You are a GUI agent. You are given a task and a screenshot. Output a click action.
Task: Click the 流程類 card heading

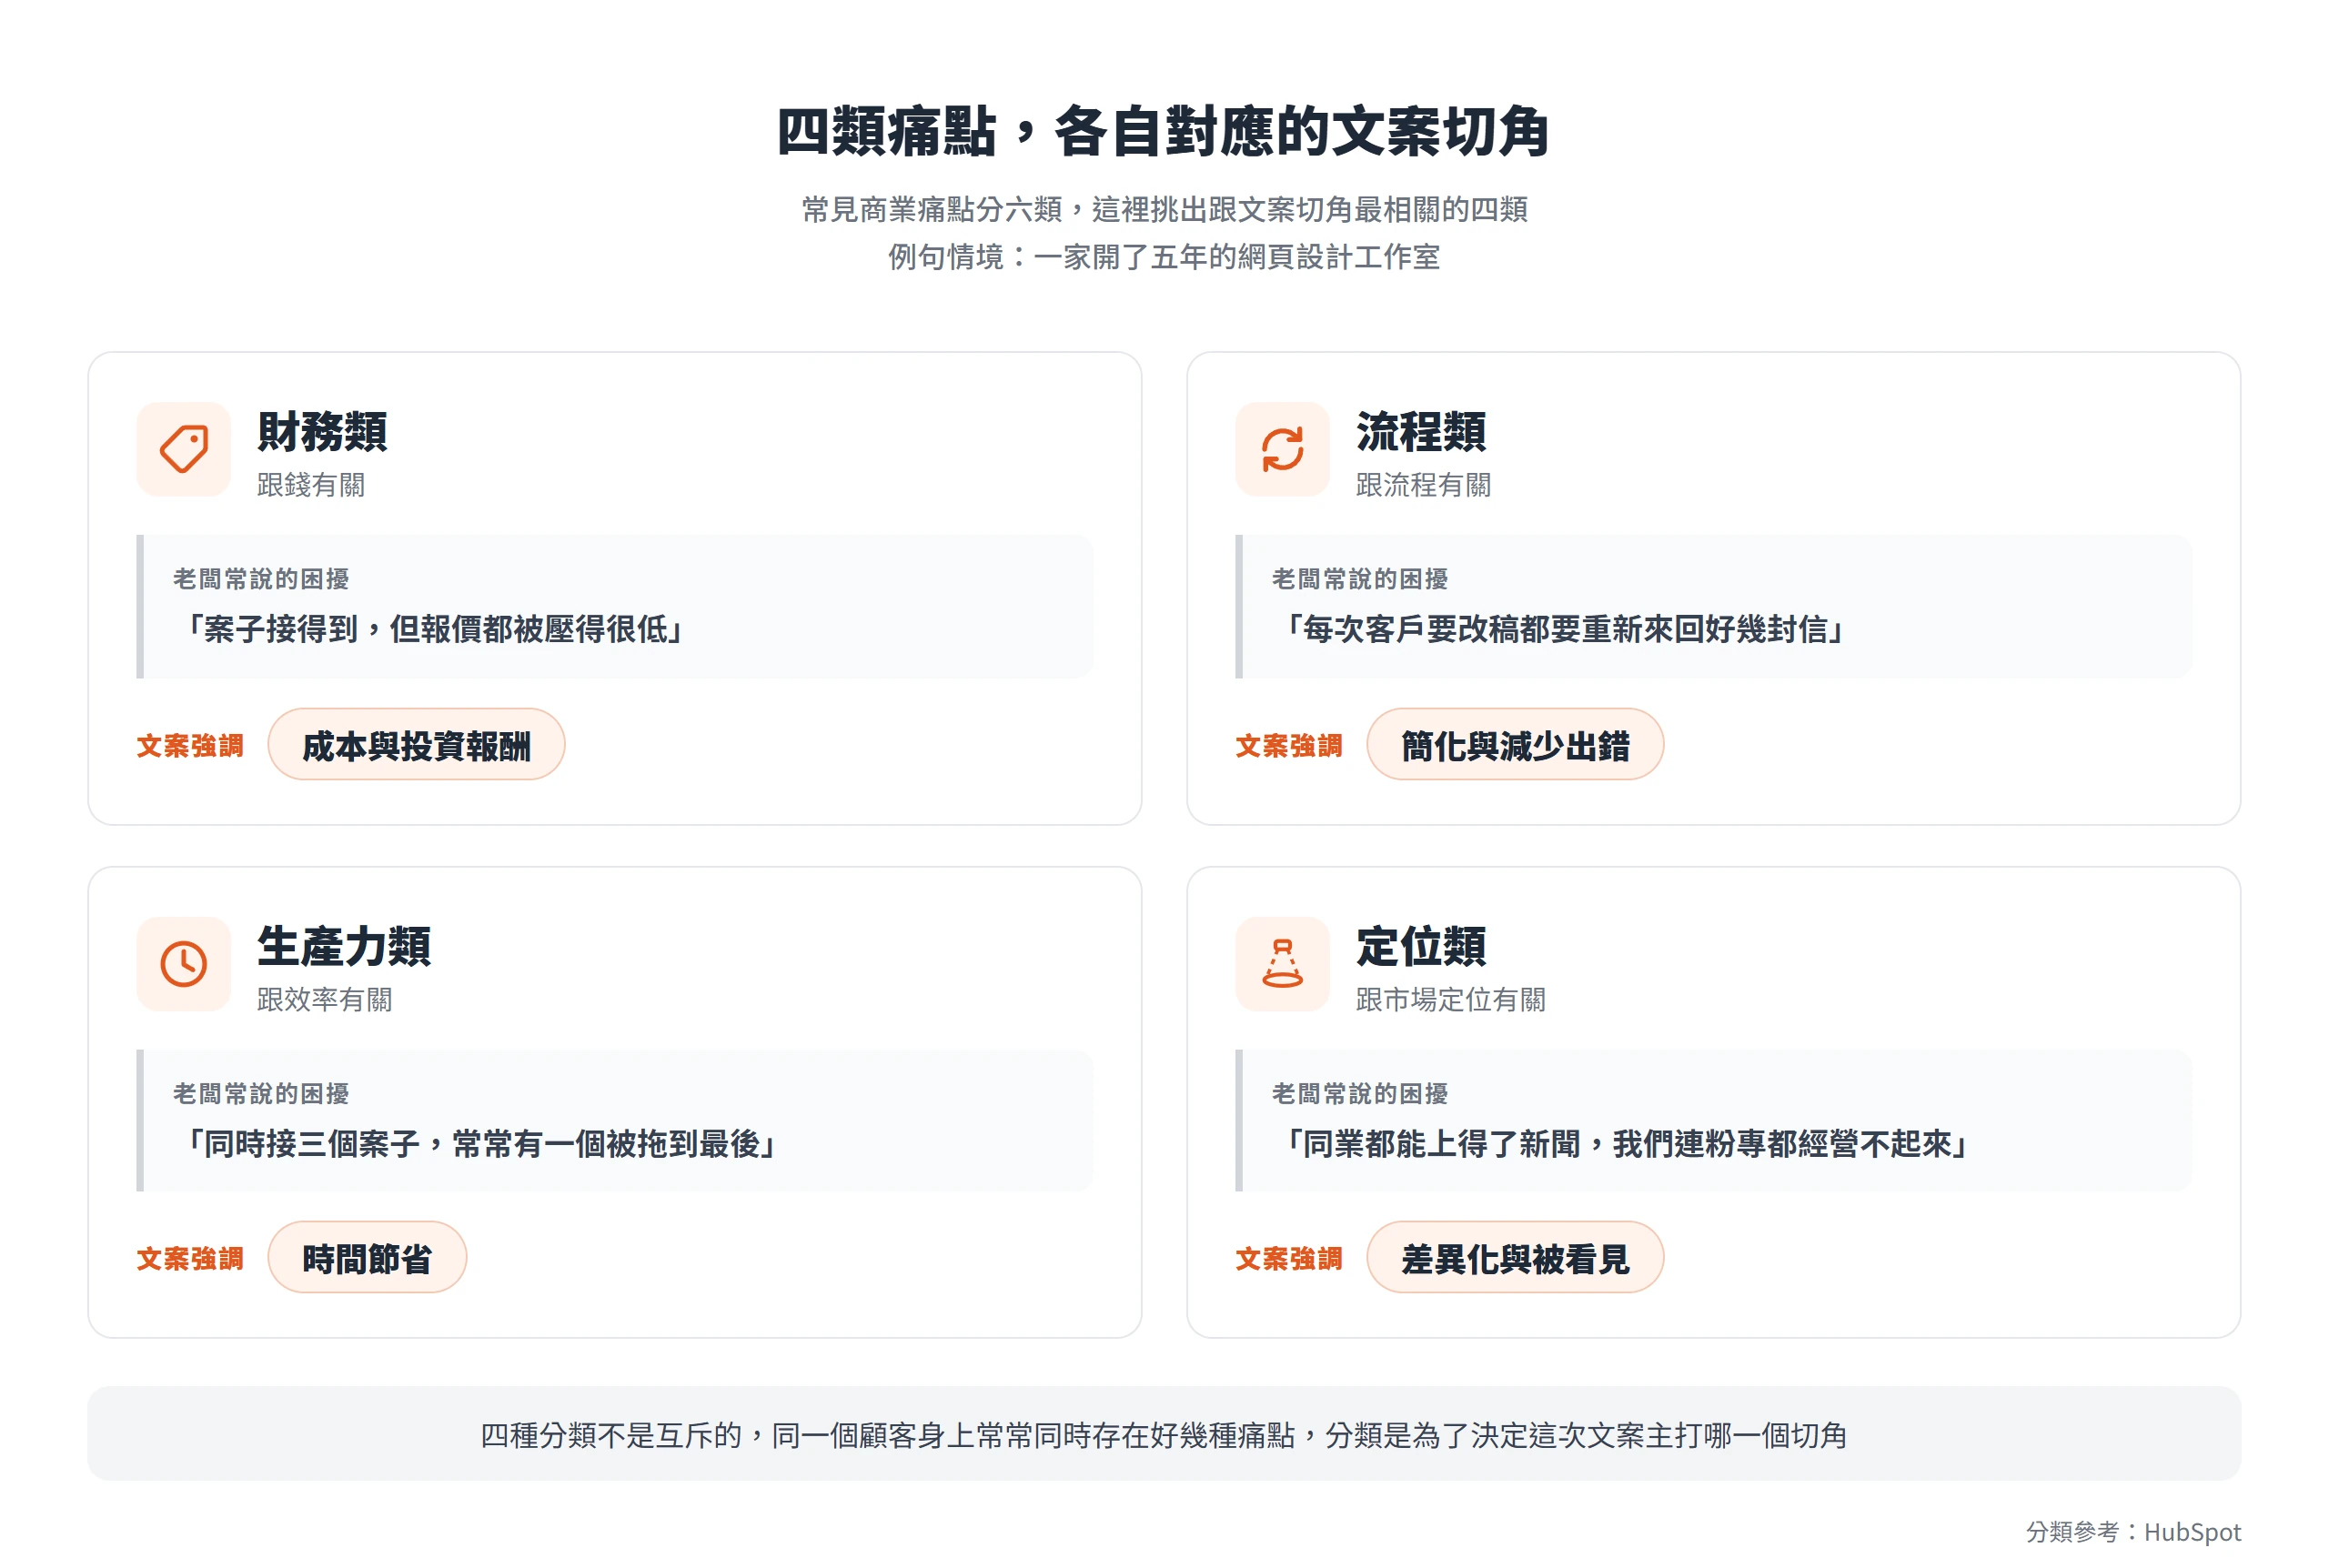pos(1421,432)
